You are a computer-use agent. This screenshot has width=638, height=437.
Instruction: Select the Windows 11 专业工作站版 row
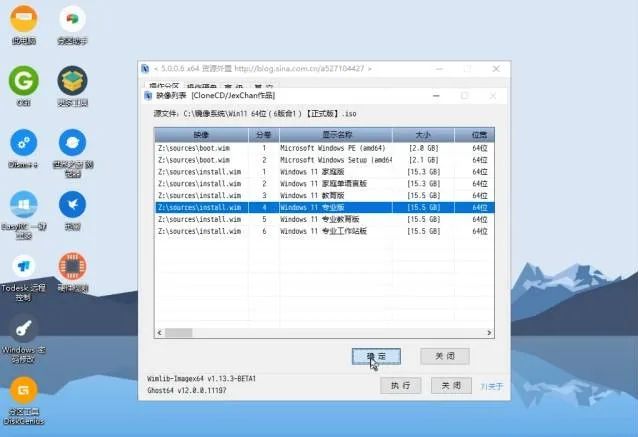[325, 231]
